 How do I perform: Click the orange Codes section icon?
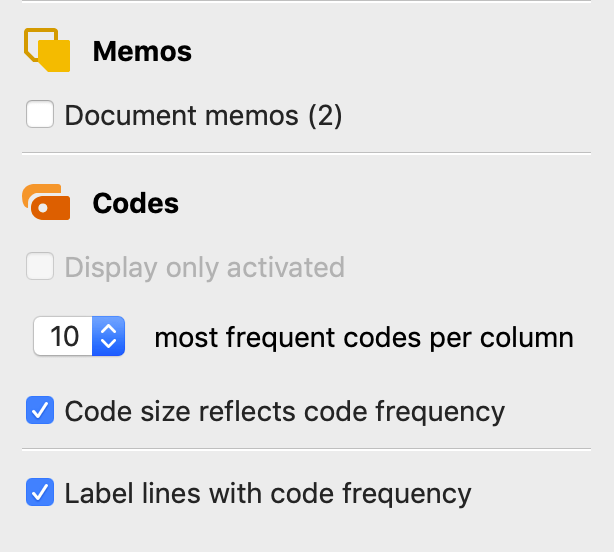click(x=46, y=202)
